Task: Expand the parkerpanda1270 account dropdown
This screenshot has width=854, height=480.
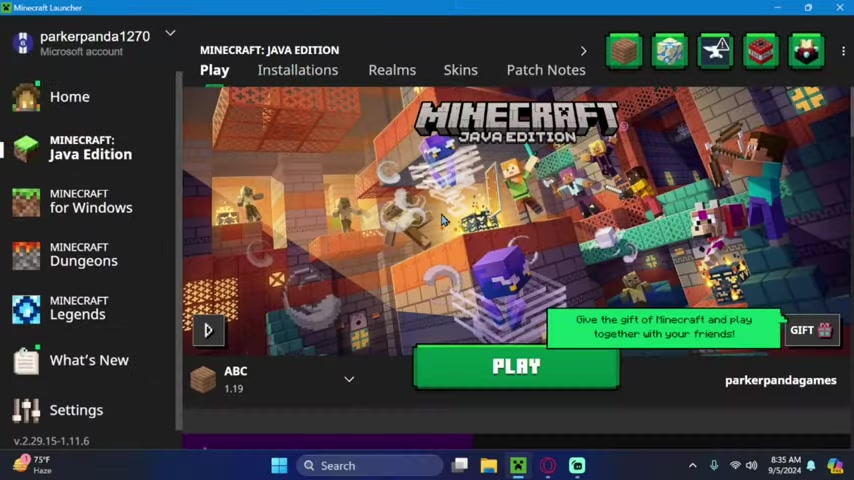Action: point(170,34)
